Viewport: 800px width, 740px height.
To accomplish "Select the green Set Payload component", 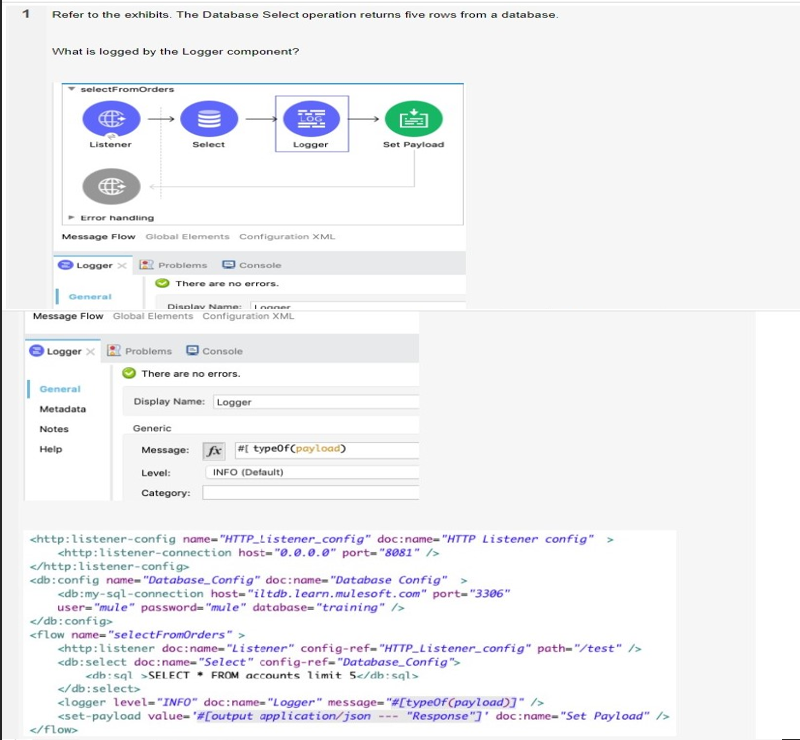I will (x=414, y=119).
